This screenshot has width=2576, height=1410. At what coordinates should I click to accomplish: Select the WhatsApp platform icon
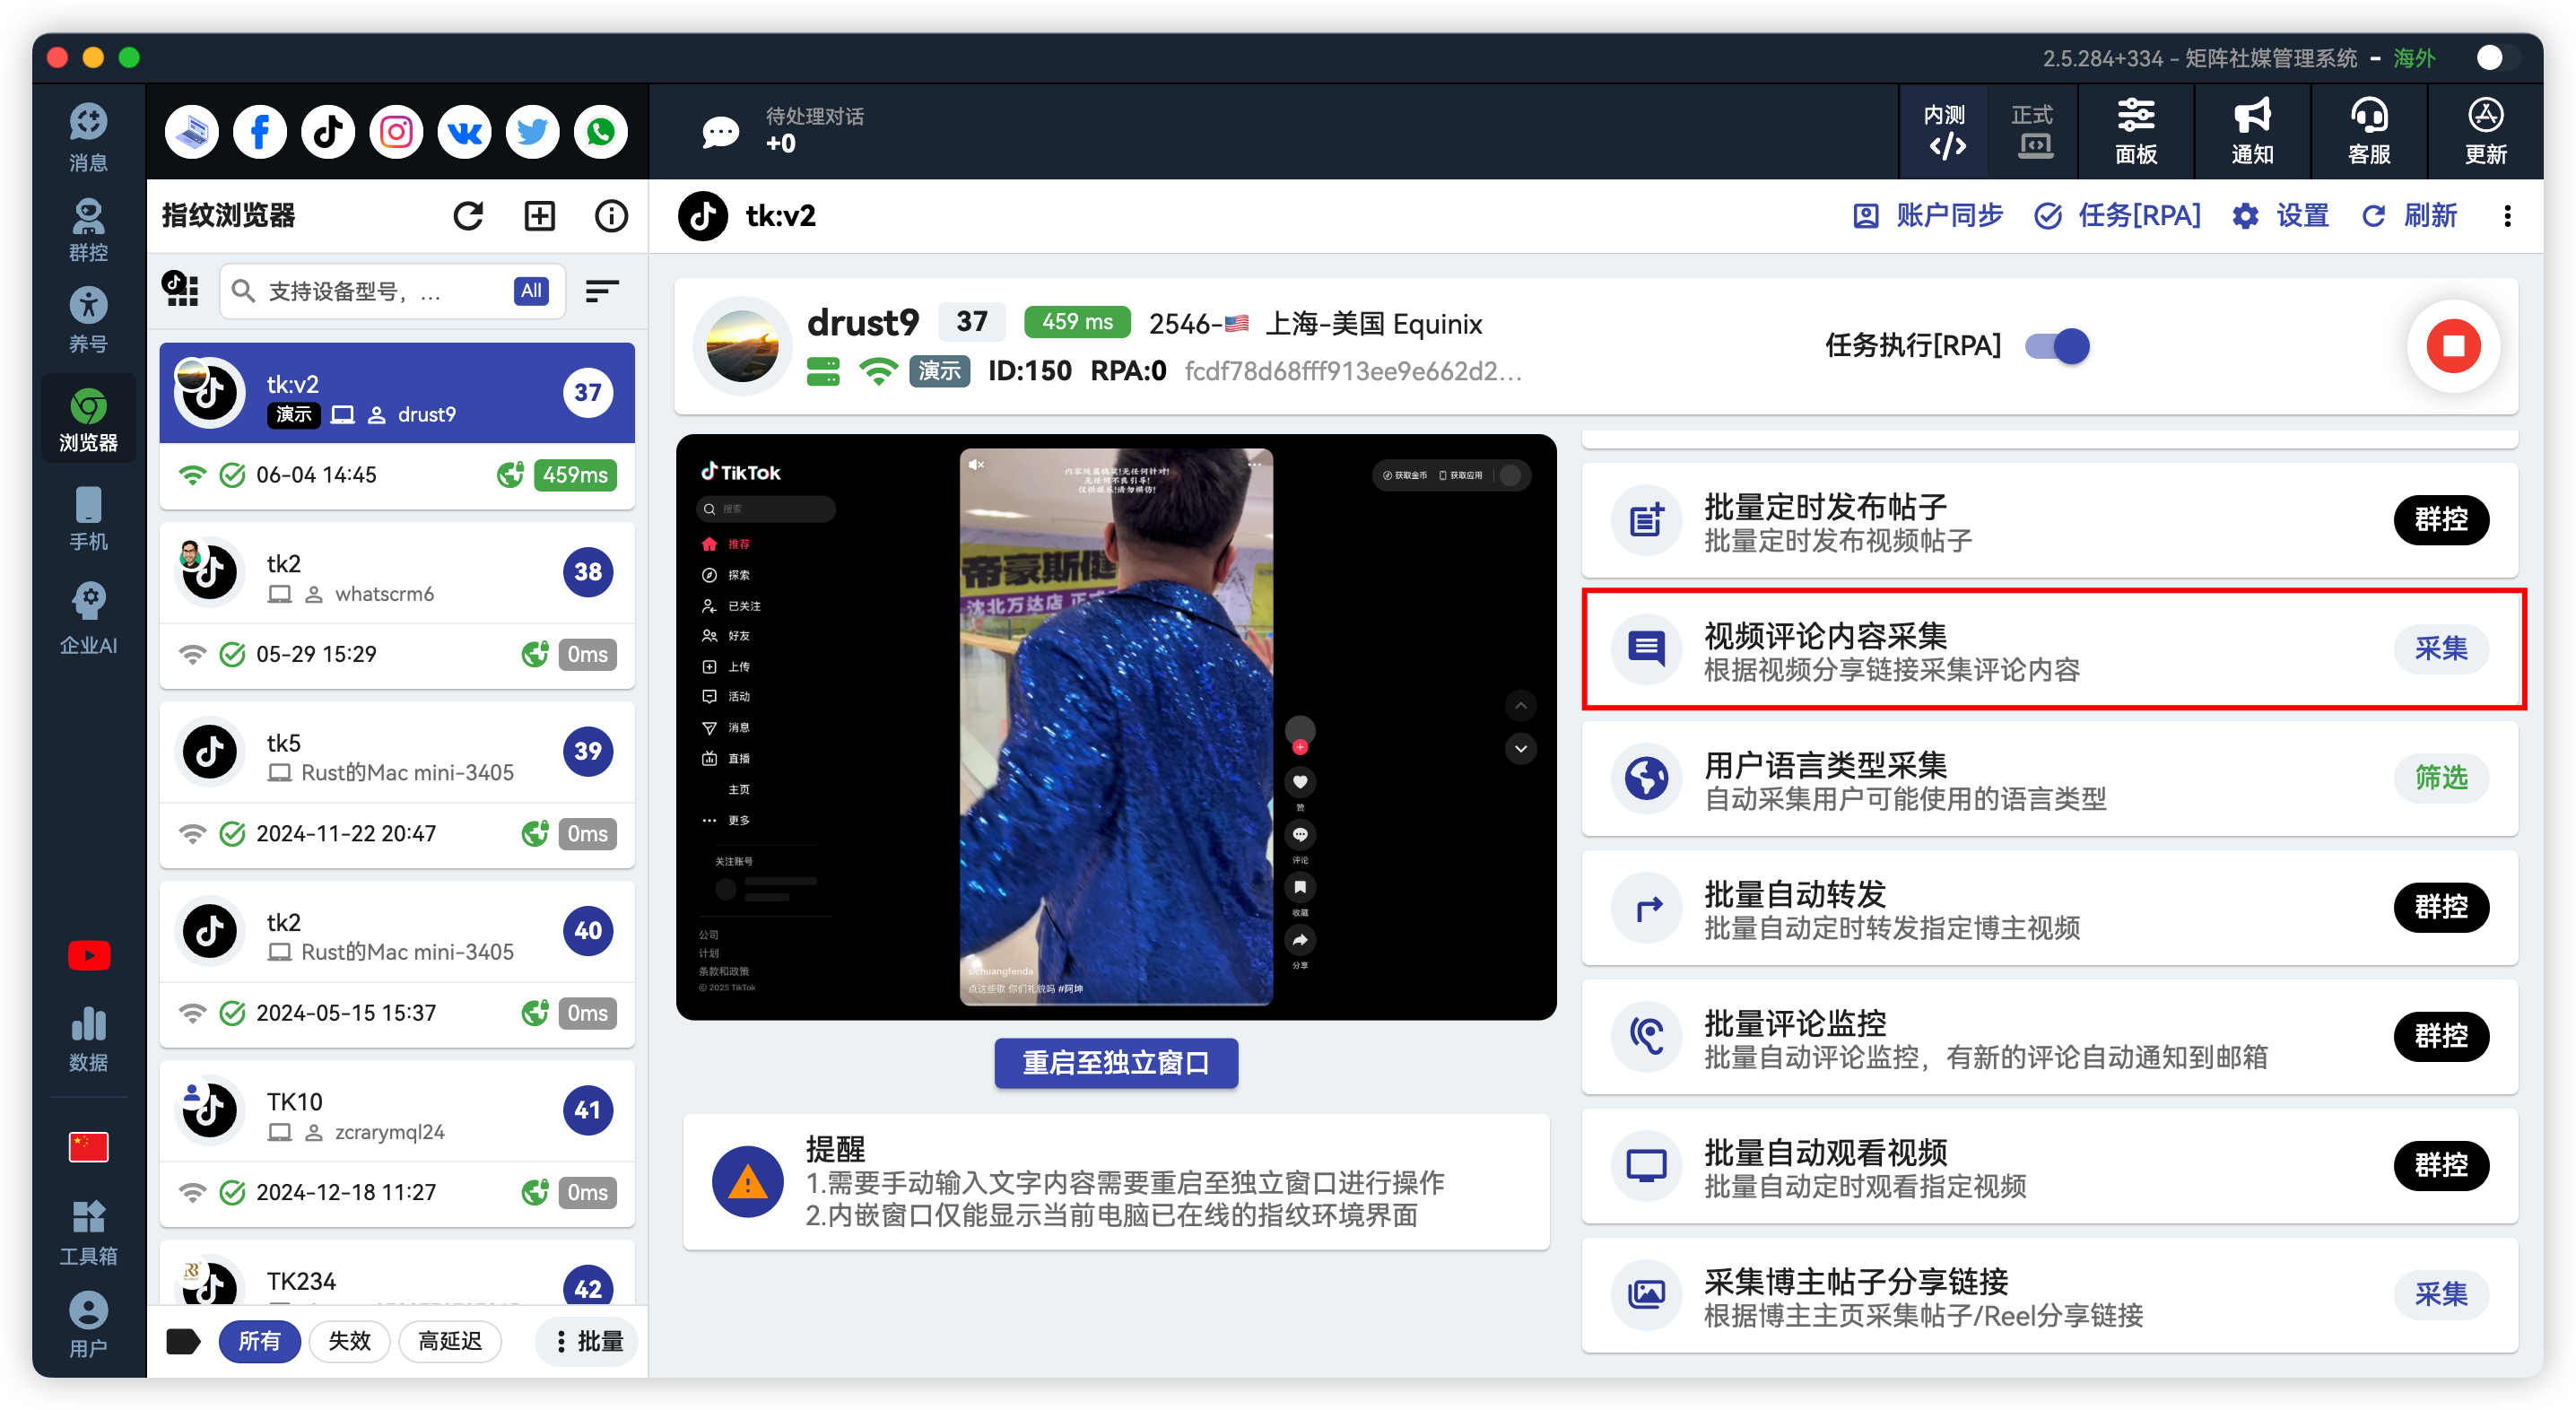[600, 132]
